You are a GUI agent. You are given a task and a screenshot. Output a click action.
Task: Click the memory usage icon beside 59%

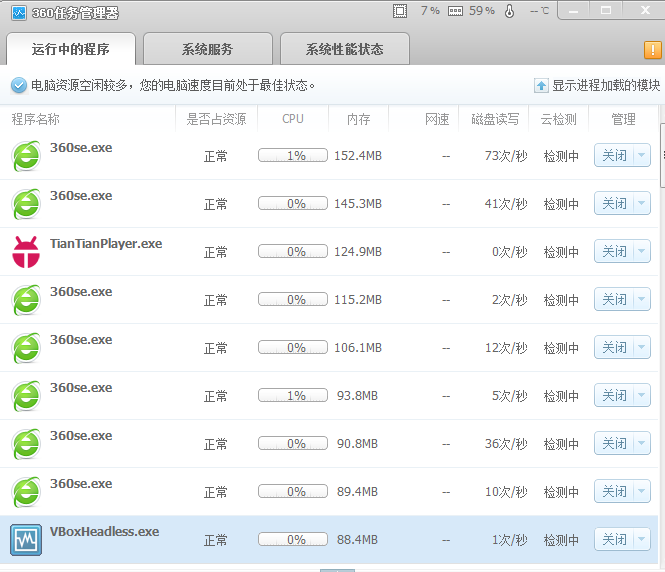455,11
